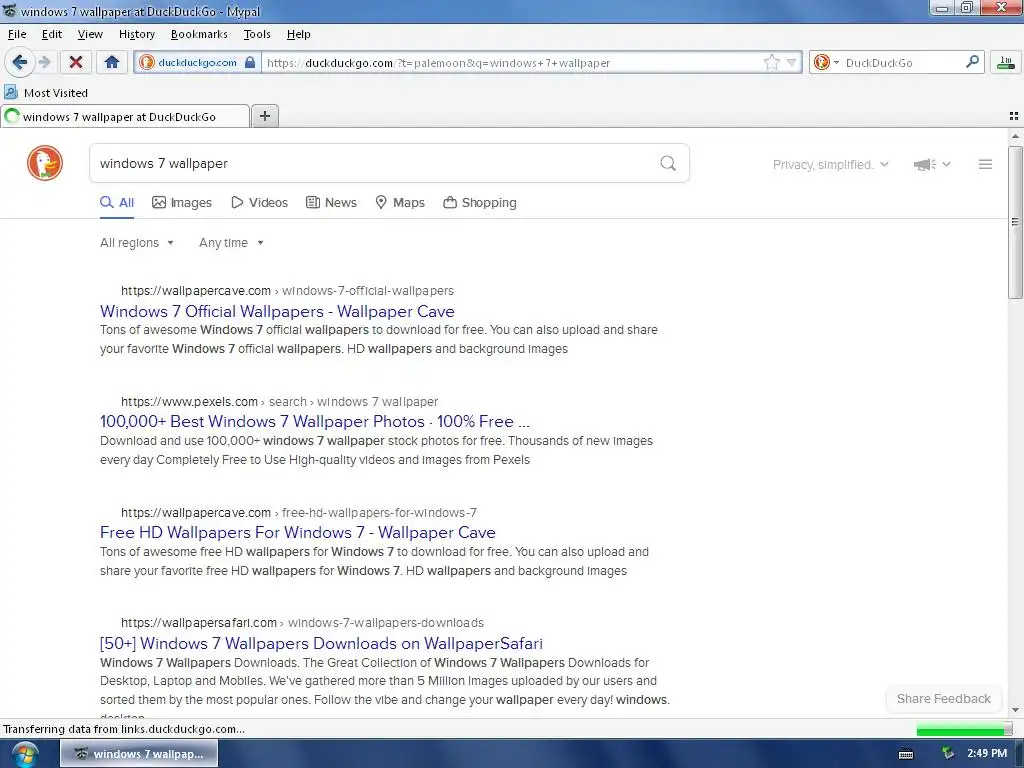Show all tabs grid icon

pyautogui.click(x=1014, y=116)
